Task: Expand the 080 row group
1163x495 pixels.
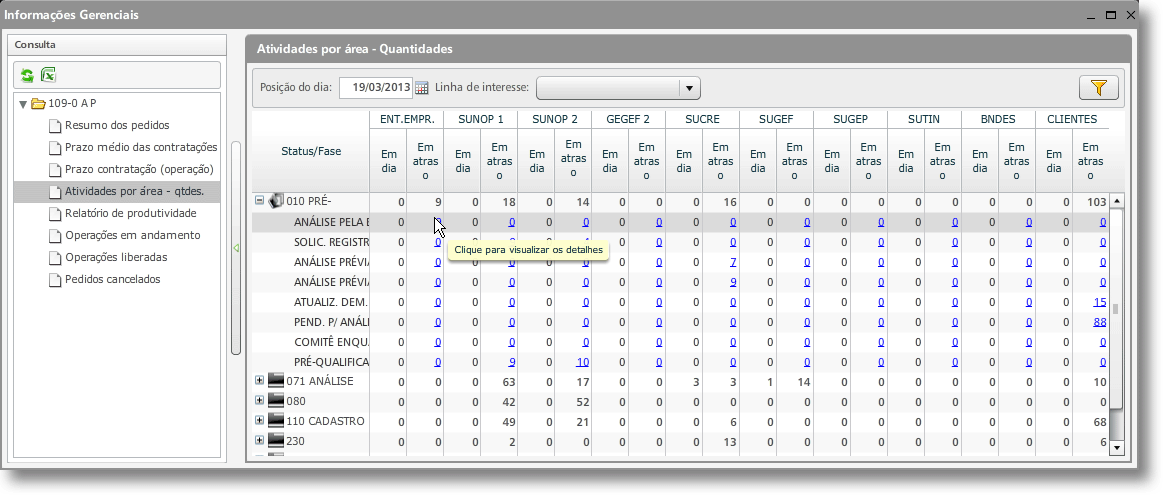Action: pyautogui.click(x=260, y=400)
